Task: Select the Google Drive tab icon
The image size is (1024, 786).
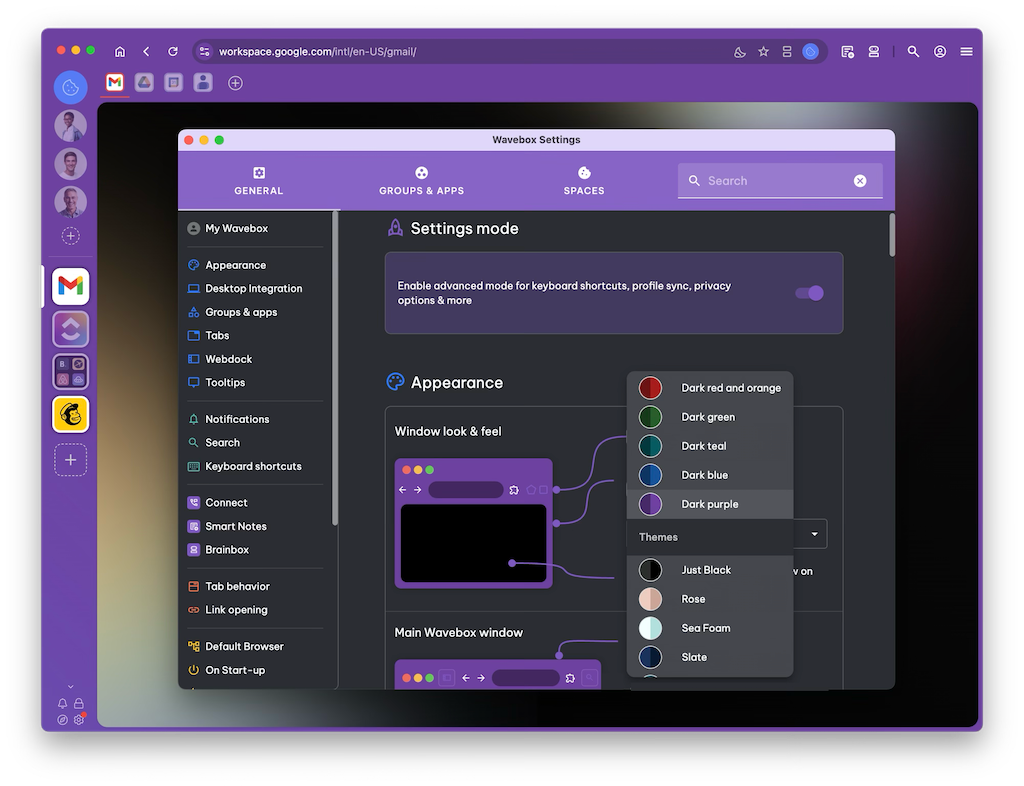Action: 144,82
